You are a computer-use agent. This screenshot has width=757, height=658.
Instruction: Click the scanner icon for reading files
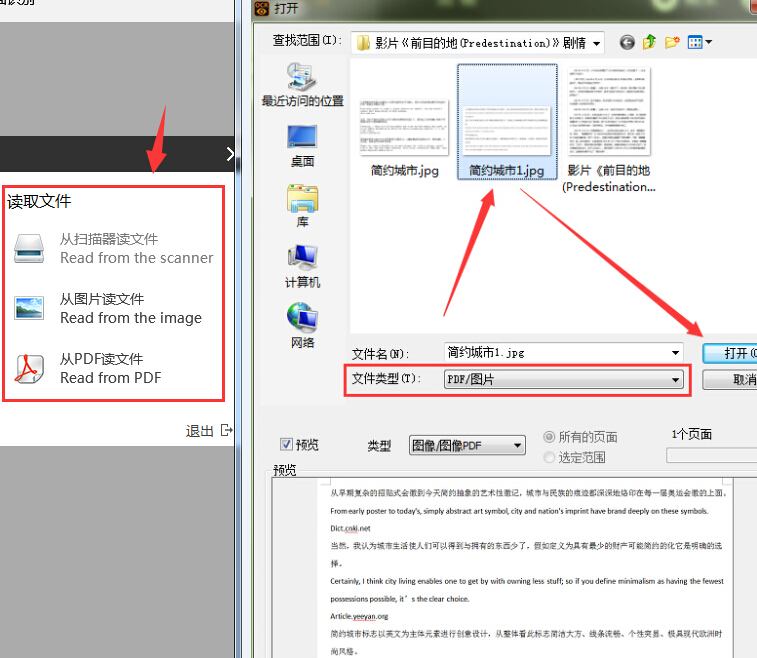(x=29, y=249)
